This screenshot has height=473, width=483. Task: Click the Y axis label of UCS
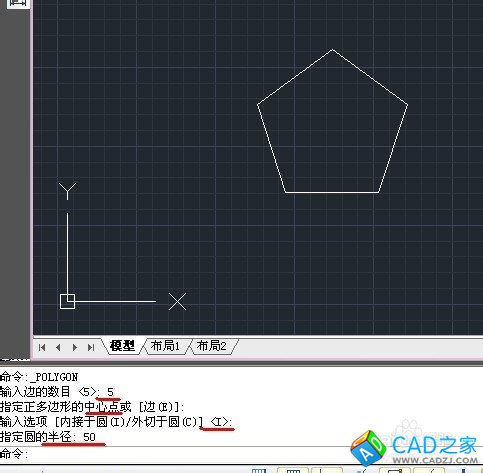tap(67, 191)
